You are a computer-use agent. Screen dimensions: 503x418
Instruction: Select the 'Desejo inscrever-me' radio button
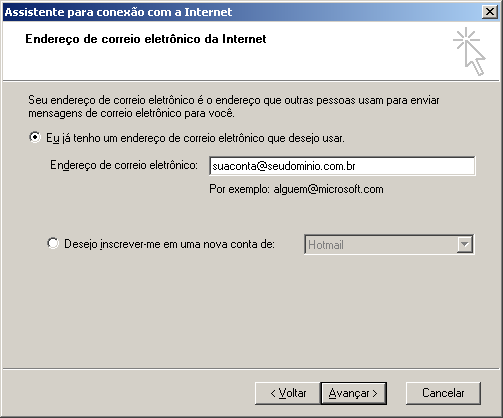(x=53, y=243)
